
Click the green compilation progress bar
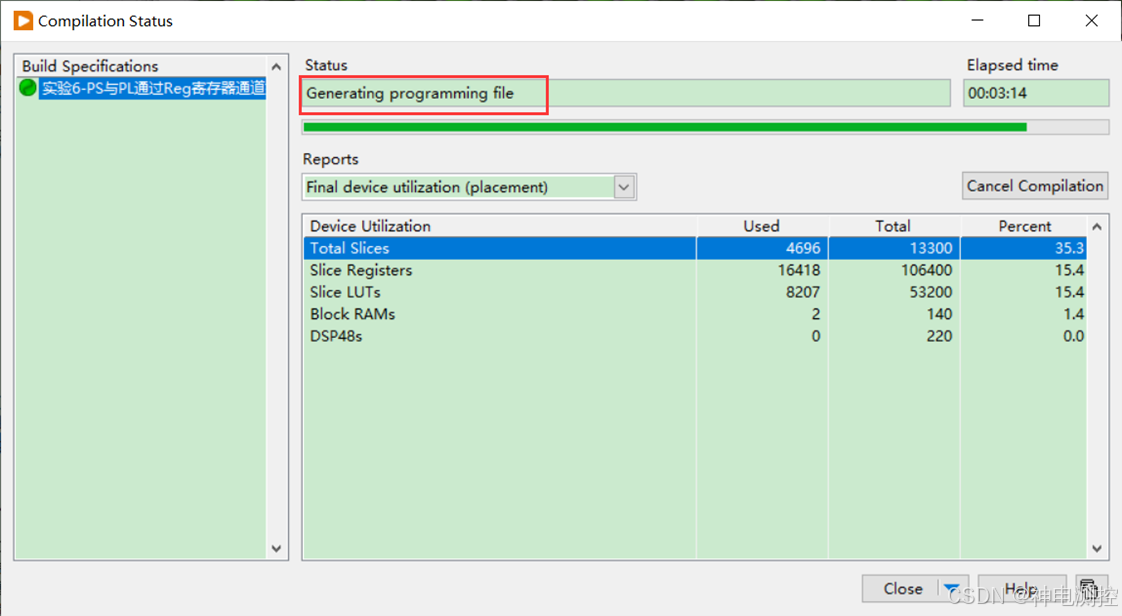(x=705, y=127)
